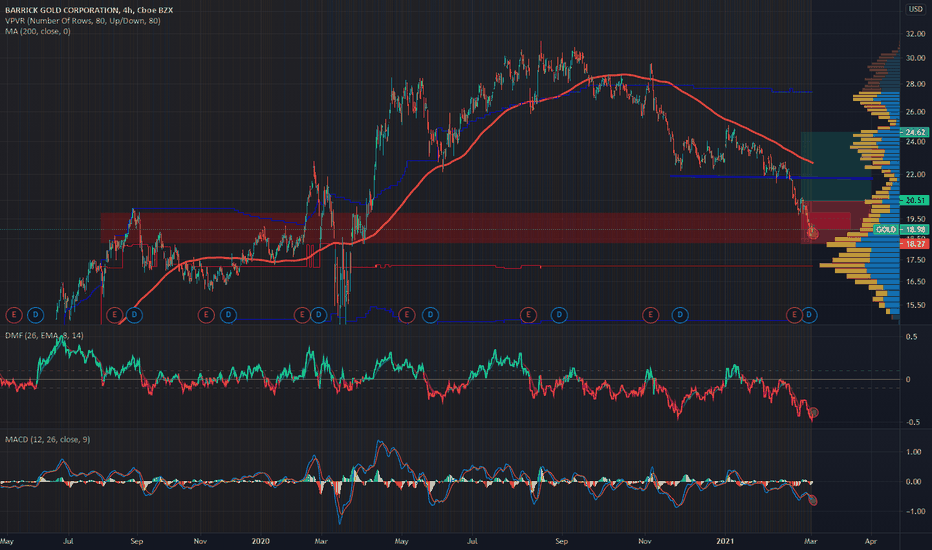Click the rightmost dividend D marker
Image resolution: width=932 pixels, height=550 pixels.
point(809,315)
